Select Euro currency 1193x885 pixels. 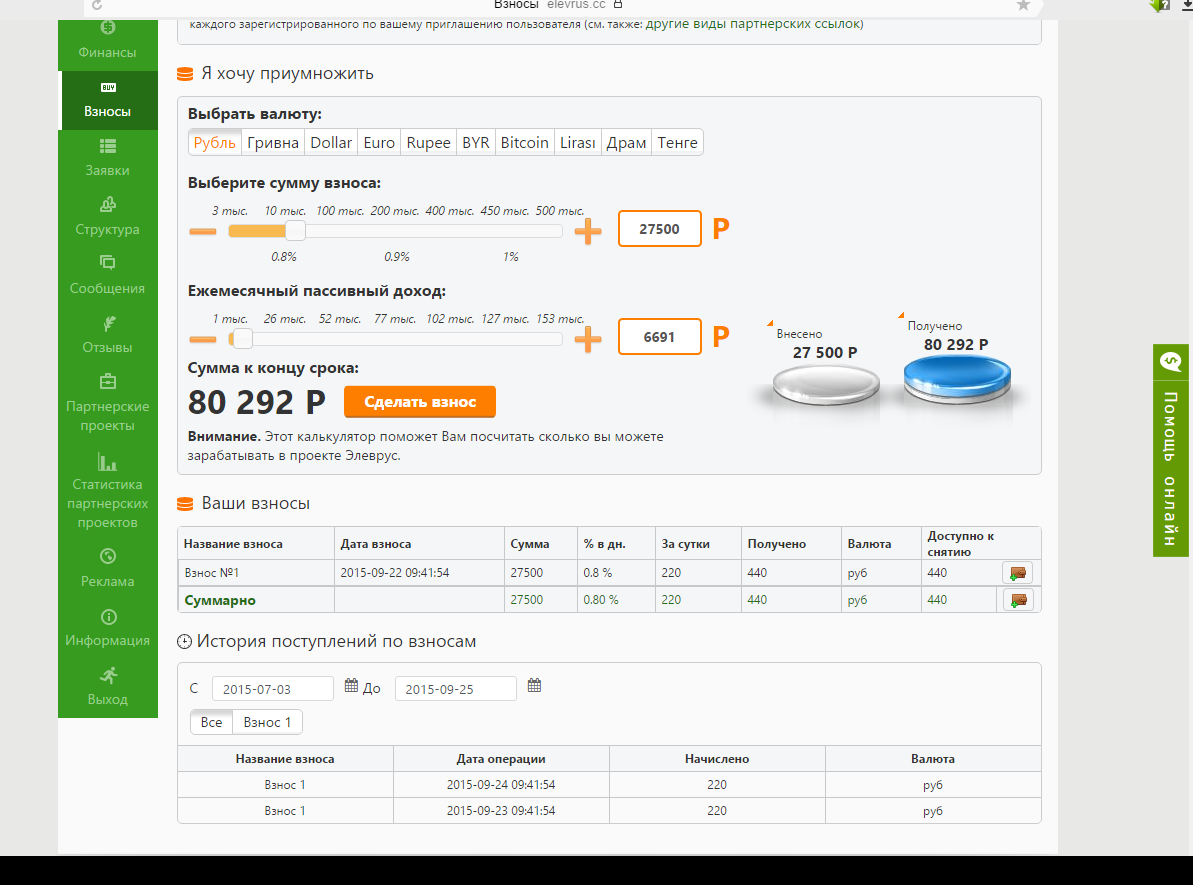(x=379, y=142)
